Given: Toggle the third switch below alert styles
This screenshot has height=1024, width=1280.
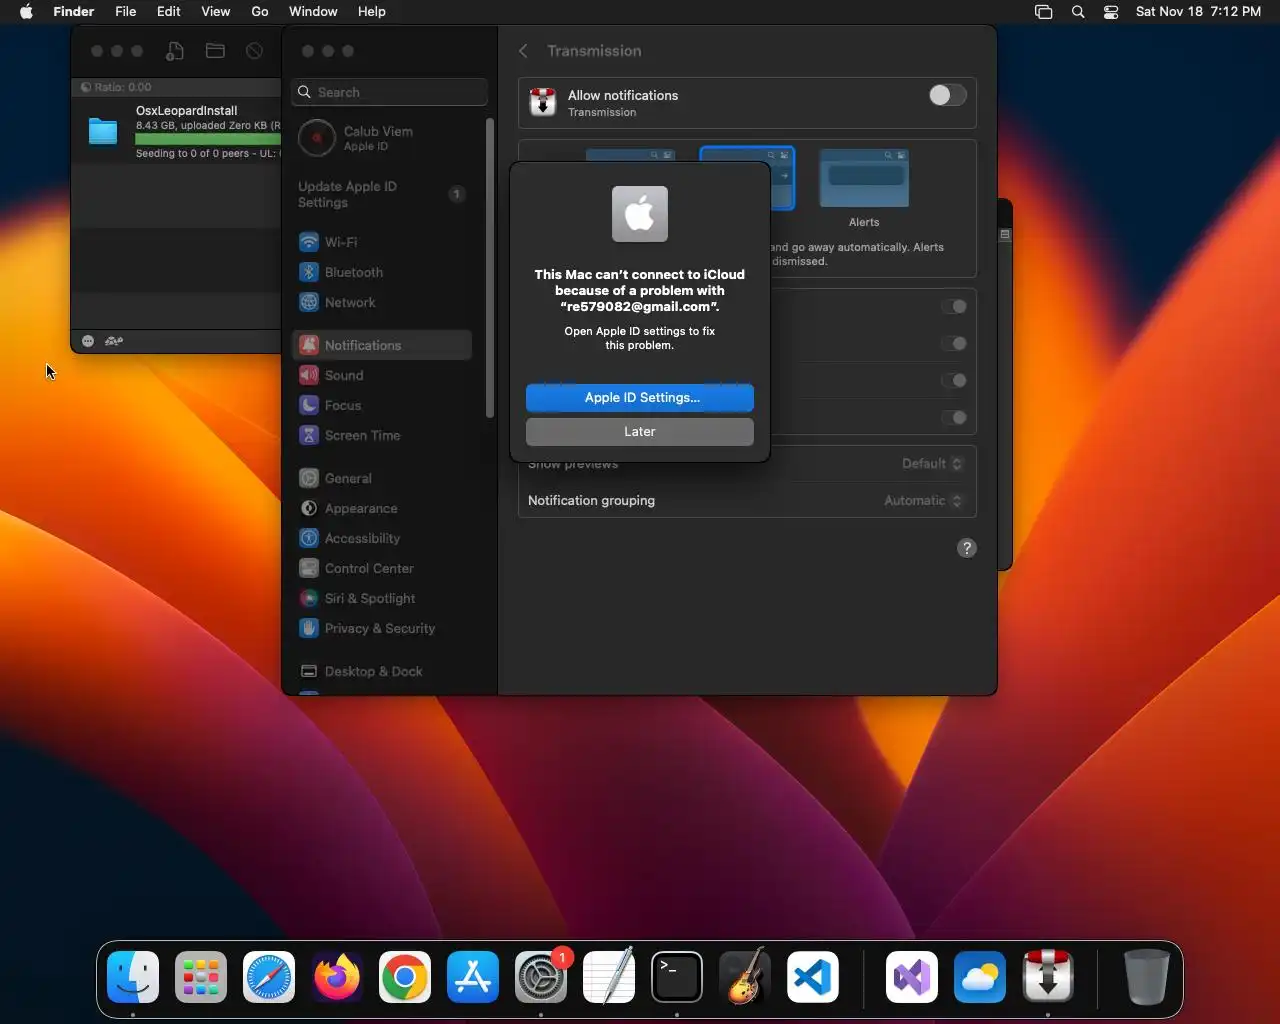Looking at the screenshot, I should tap(954, 381).
